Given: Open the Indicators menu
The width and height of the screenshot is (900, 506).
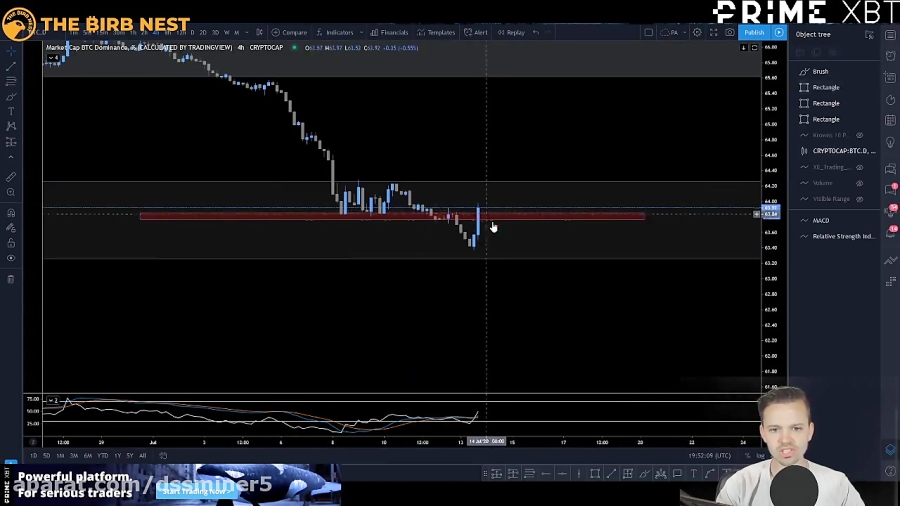Looking at the screenshot, I should click(x=335, y=33).
